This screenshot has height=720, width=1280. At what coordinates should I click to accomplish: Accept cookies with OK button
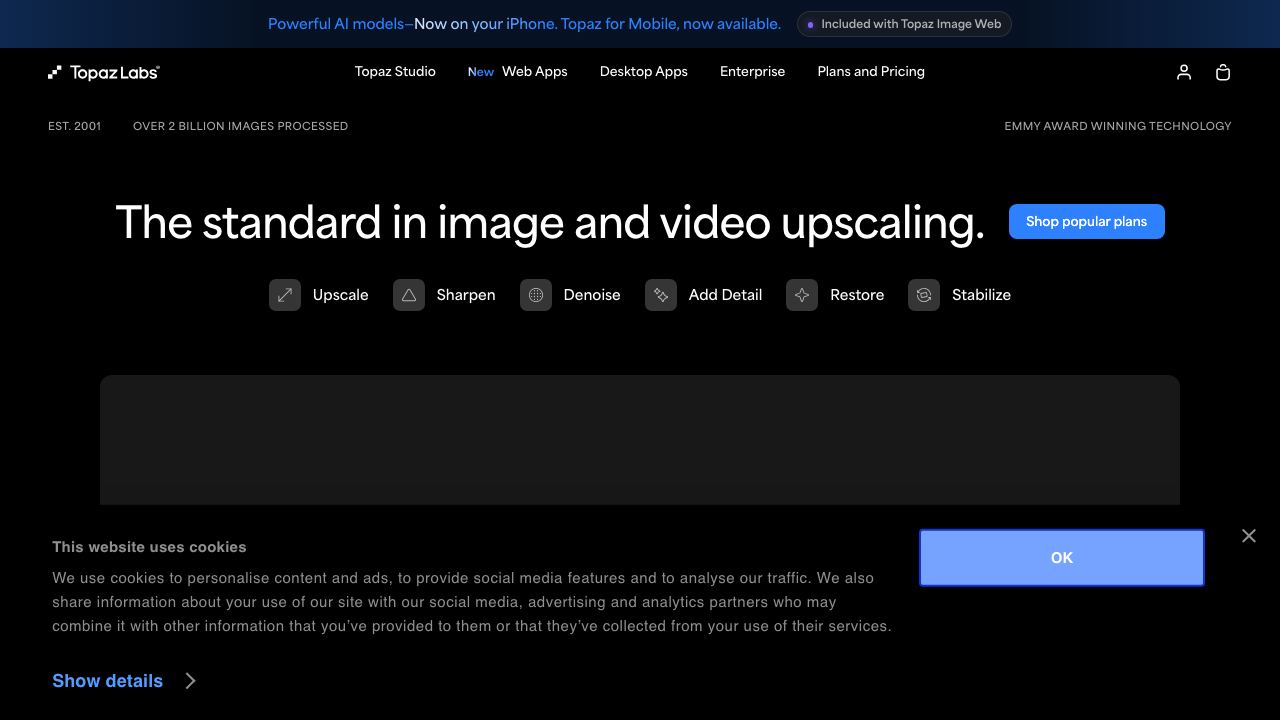click(x=1062, y=558)
